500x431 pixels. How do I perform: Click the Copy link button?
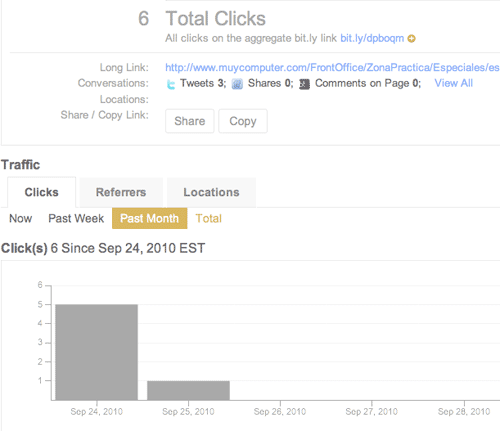coord(243,121)
